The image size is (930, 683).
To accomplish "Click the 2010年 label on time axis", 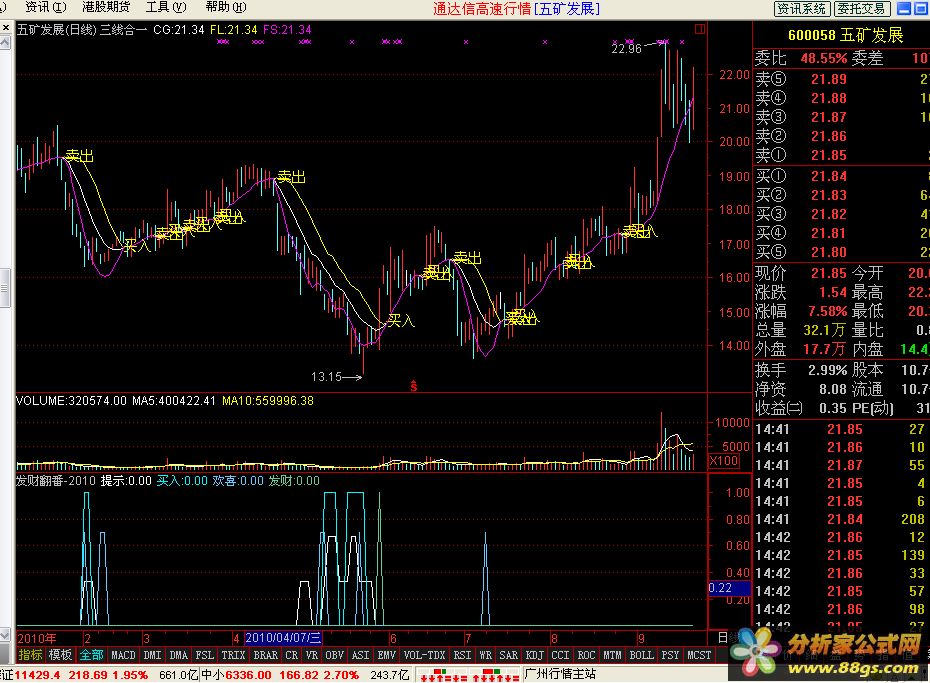I will point(37,639).
